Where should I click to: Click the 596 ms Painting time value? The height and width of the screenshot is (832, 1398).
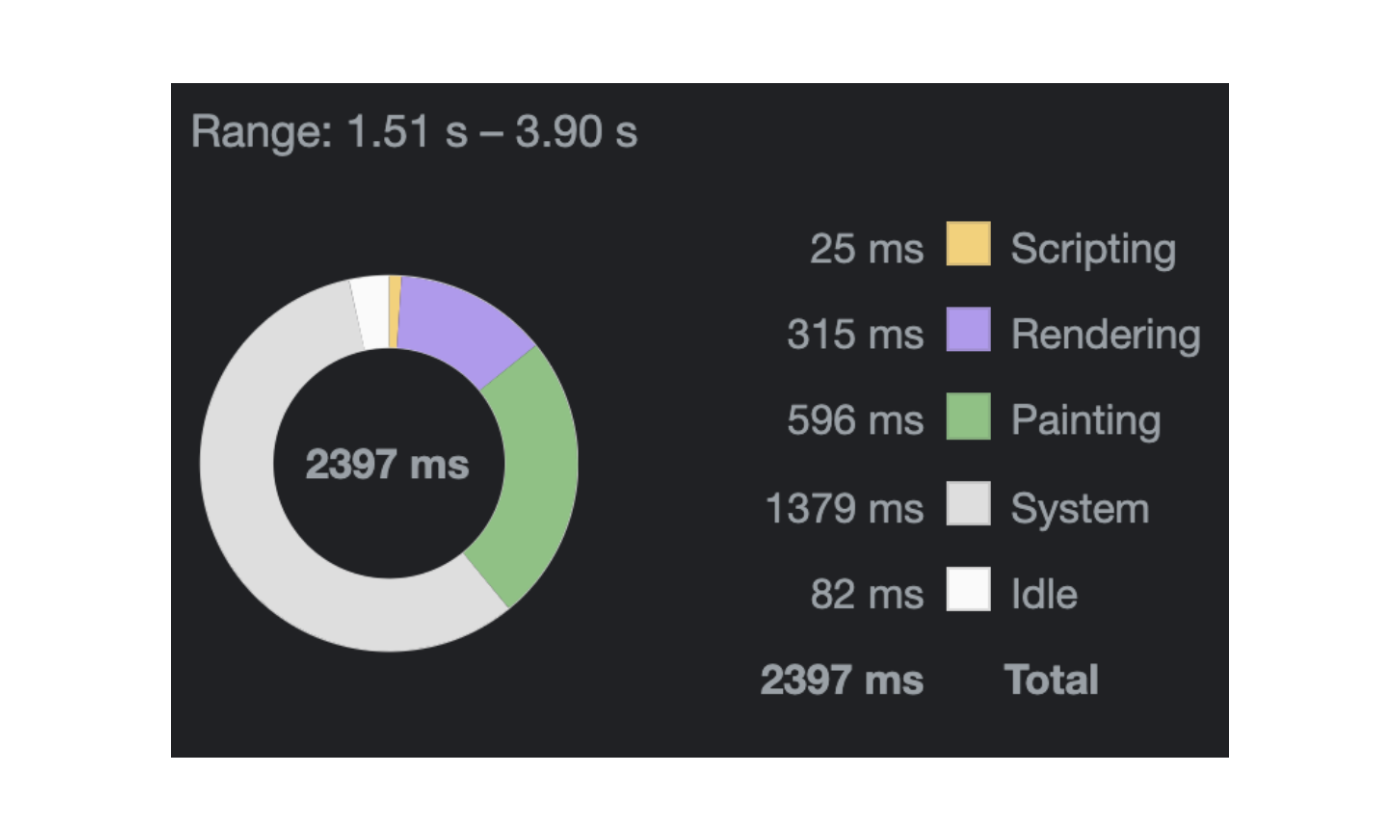click(x=855, y=421)
